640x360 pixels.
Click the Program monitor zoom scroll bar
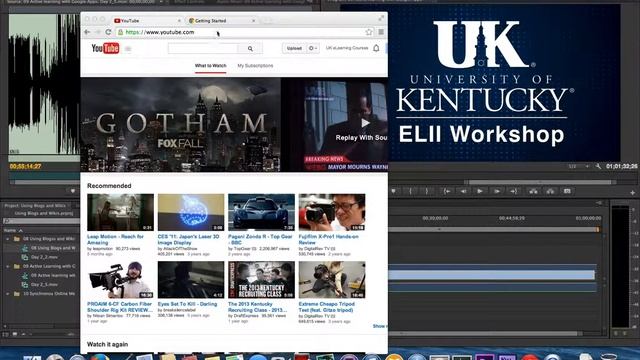click(x=540, y=182)
